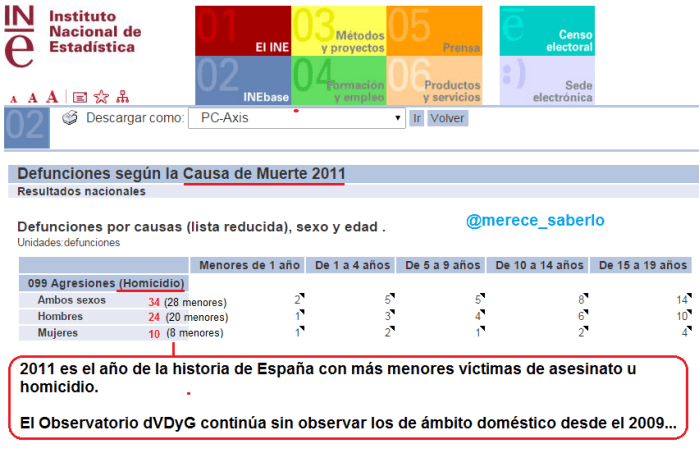The height and width of the screenshot is (453, 699).
Task: Open the site map icon
Action: (122, 97)
